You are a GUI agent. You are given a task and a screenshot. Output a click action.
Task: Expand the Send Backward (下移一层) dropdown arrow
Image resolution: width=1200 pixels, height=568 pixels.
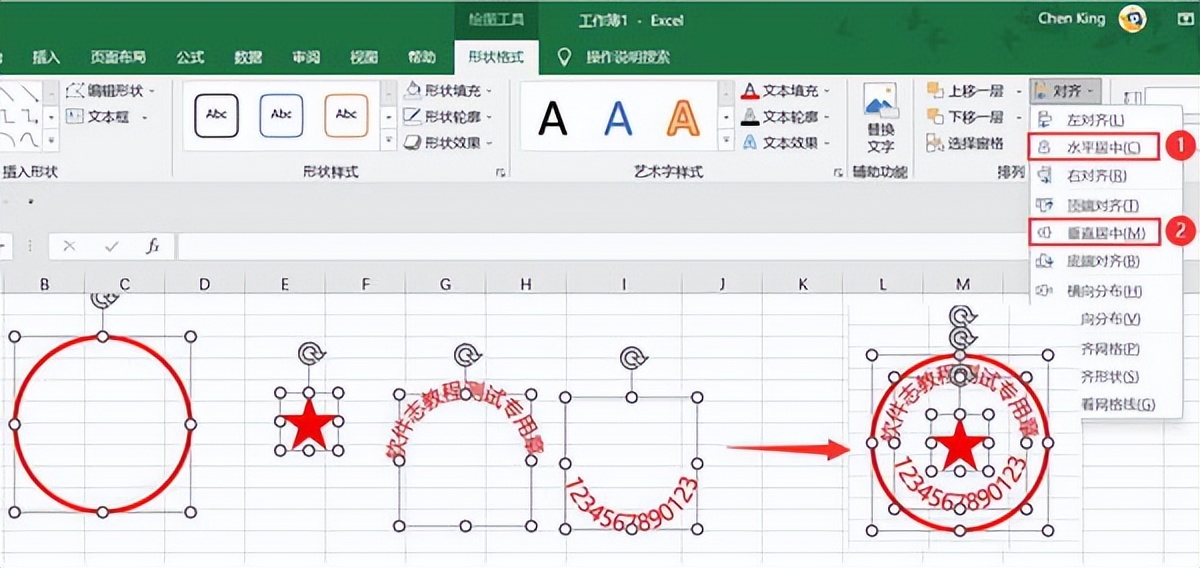1017,116
